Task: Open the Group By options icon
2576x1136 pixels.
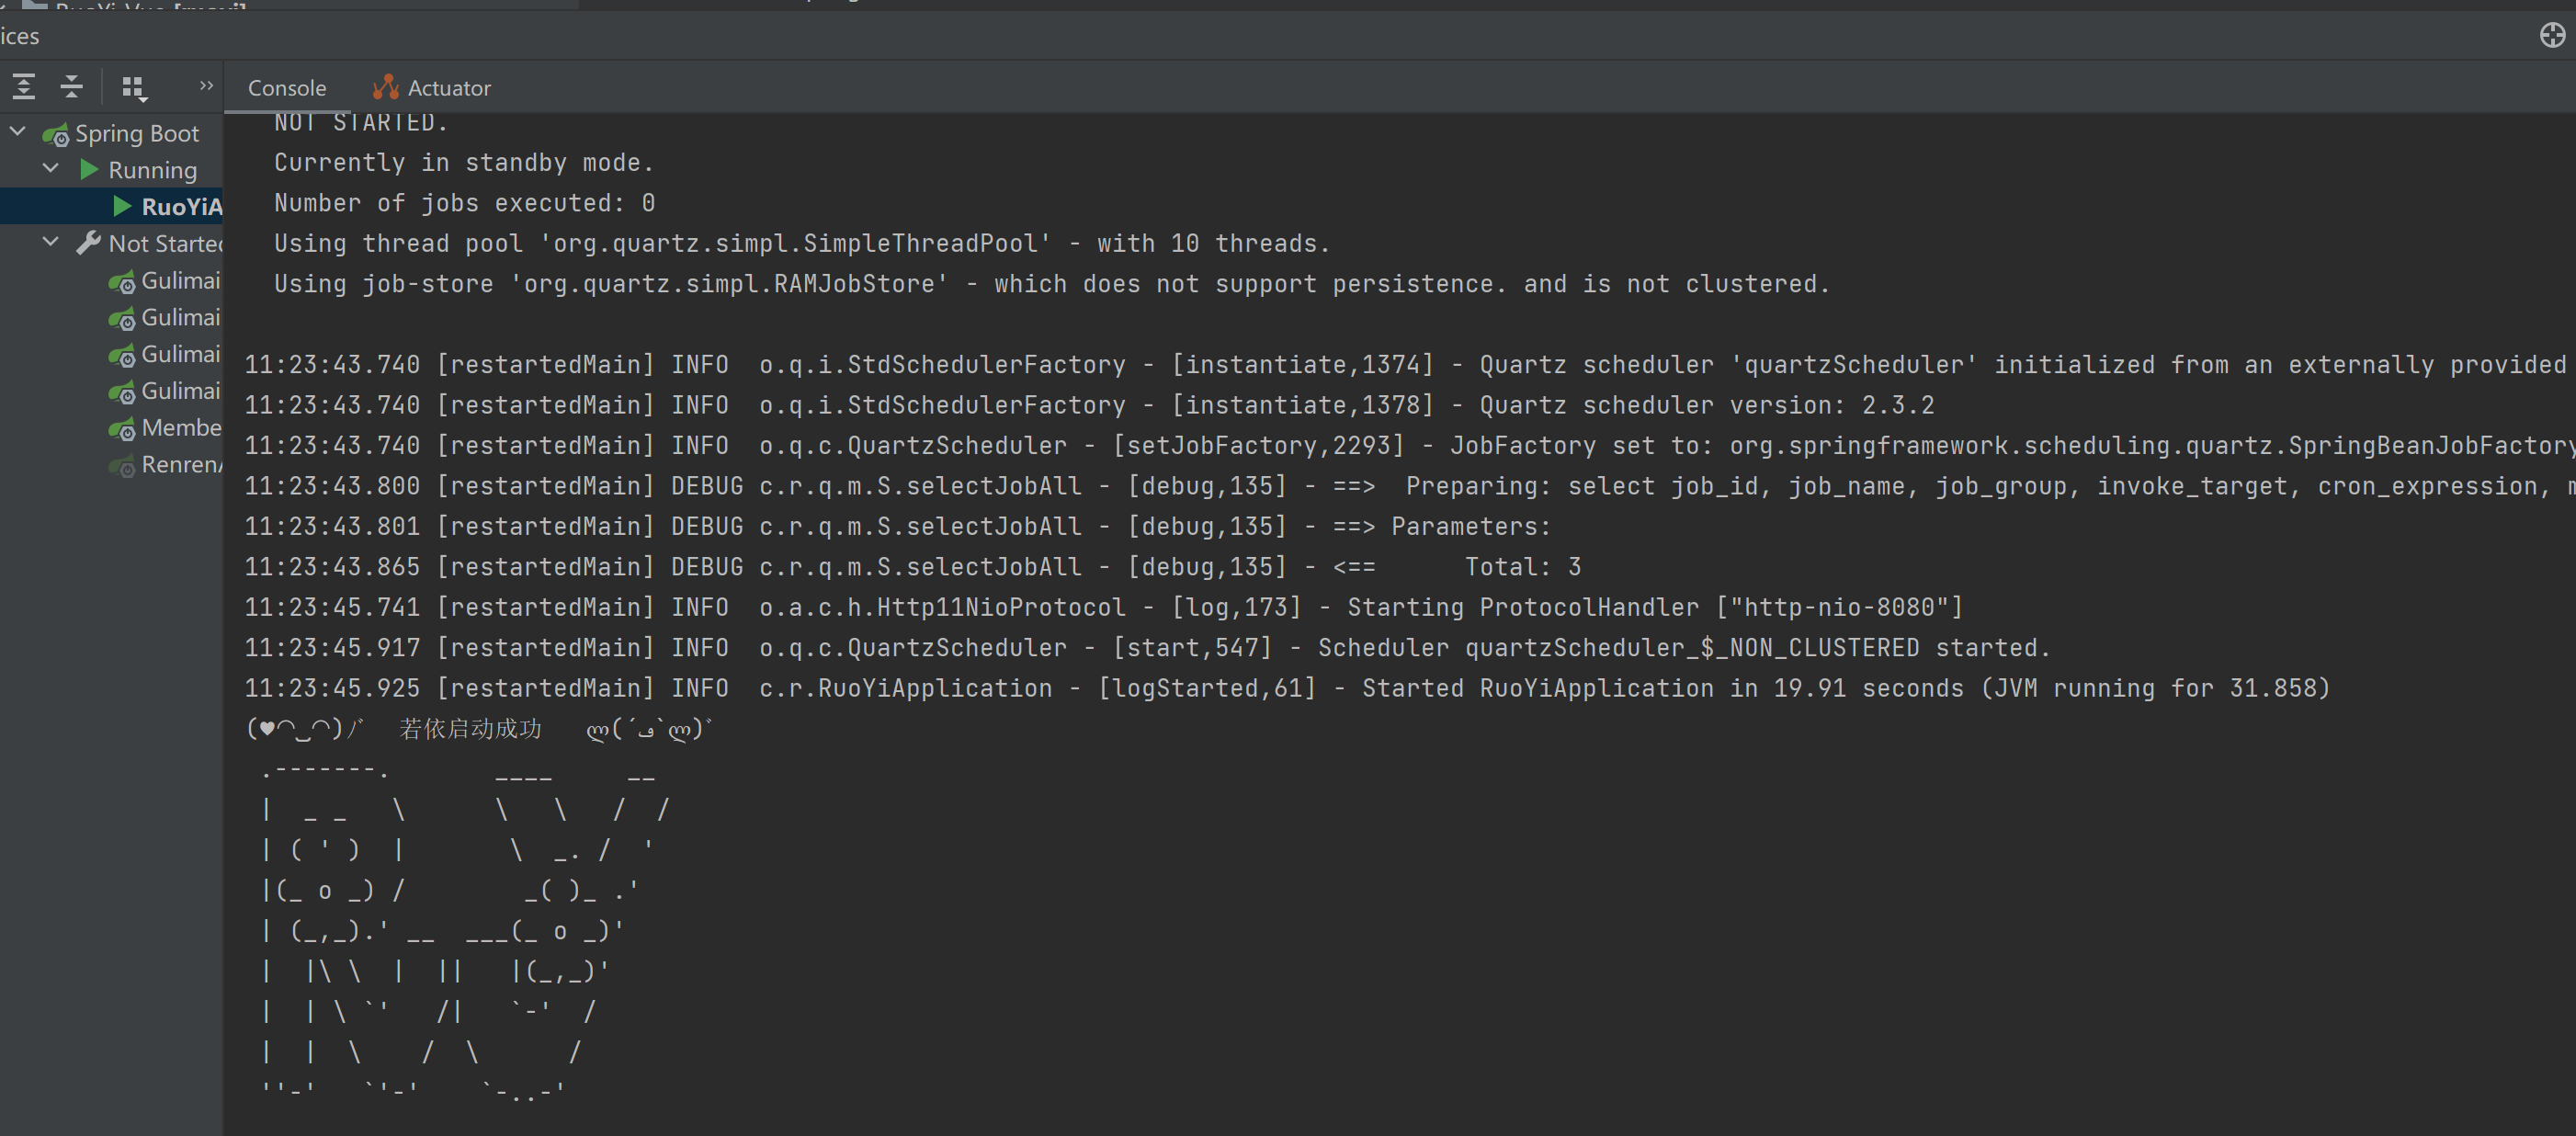Action: point(133,88)
